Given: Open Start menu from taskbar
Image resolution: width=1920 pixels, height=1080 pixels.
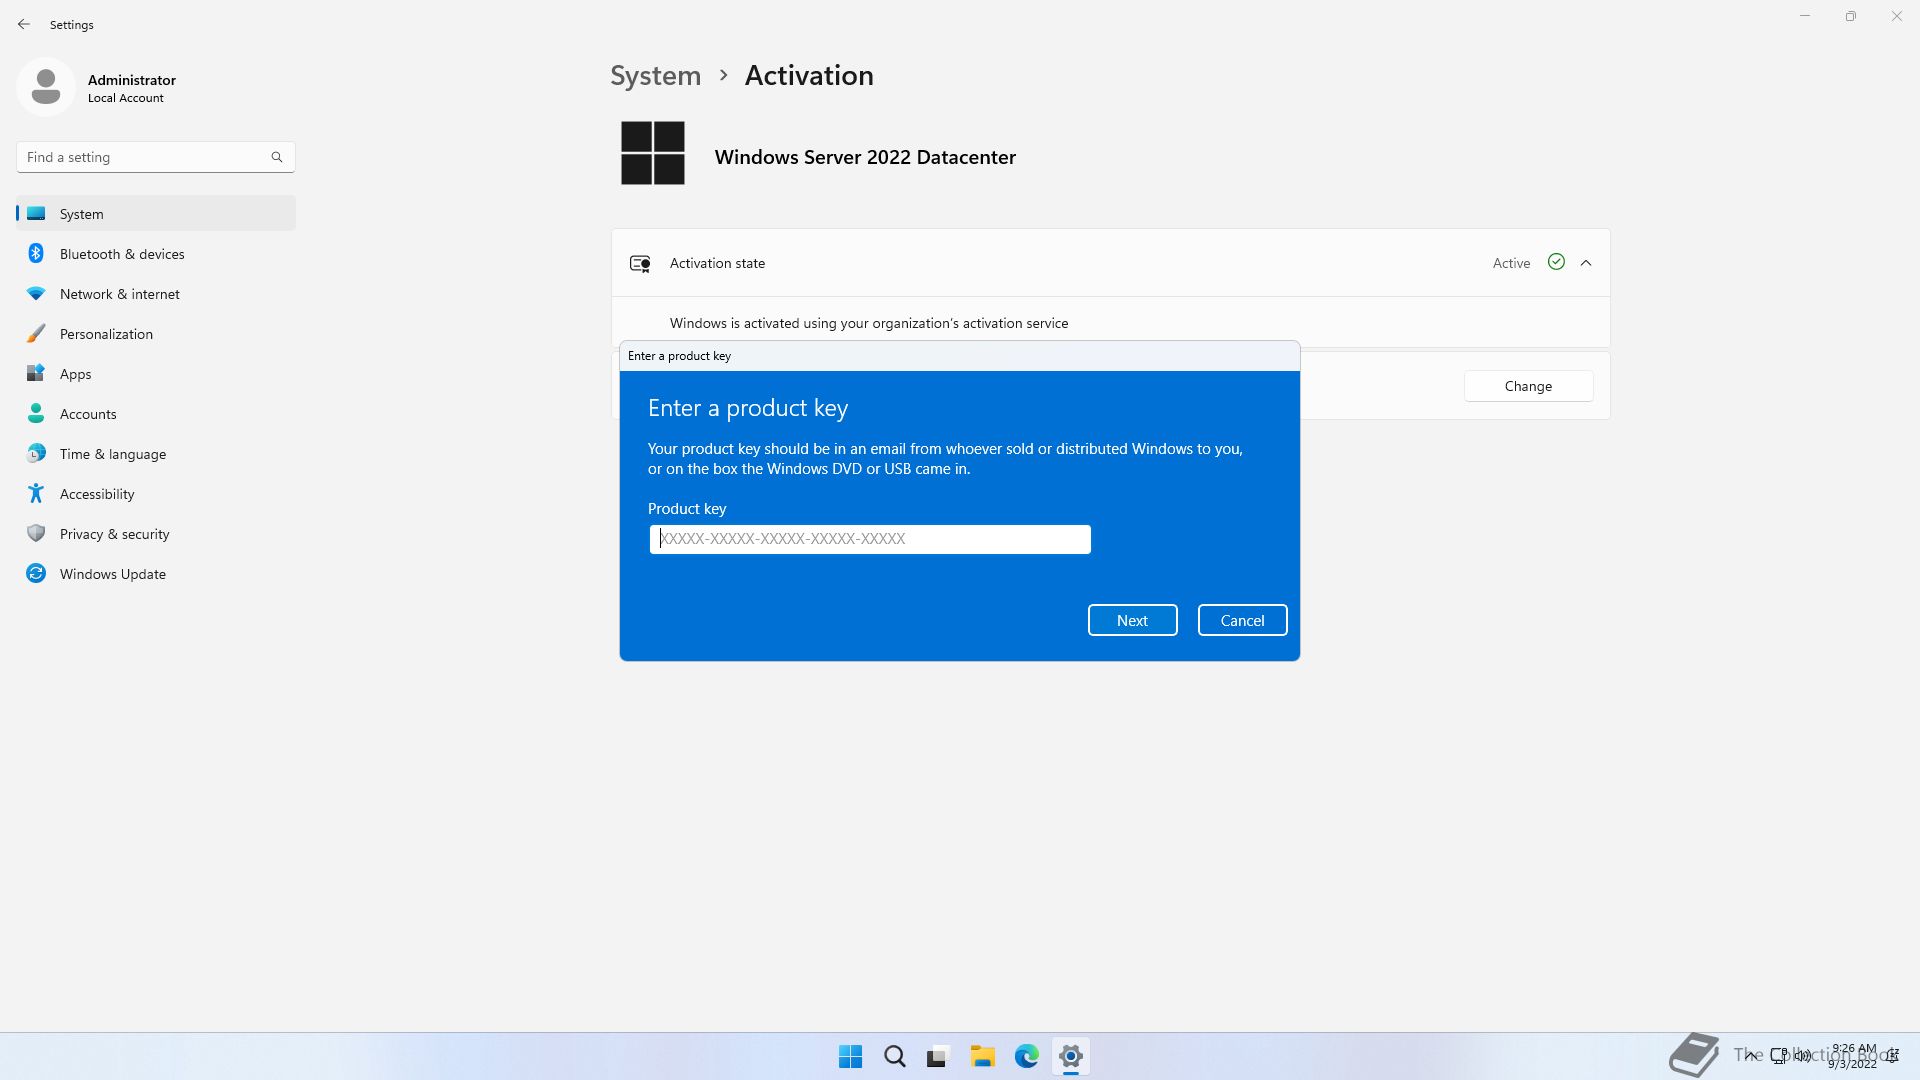Looking at the screenshot, I should click(x=850, y=1056).
